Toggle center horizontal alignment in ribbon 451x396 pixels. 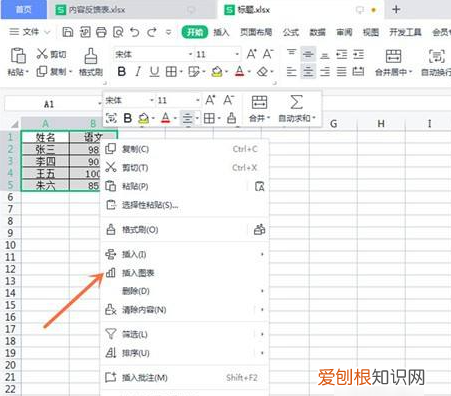click(308, 71)
